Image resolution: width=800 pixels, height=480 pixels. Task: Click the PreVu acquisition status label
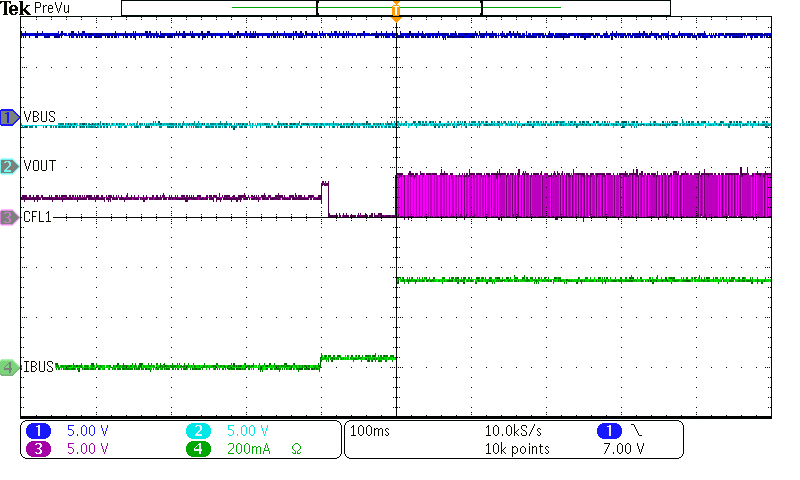pos(51,8)
